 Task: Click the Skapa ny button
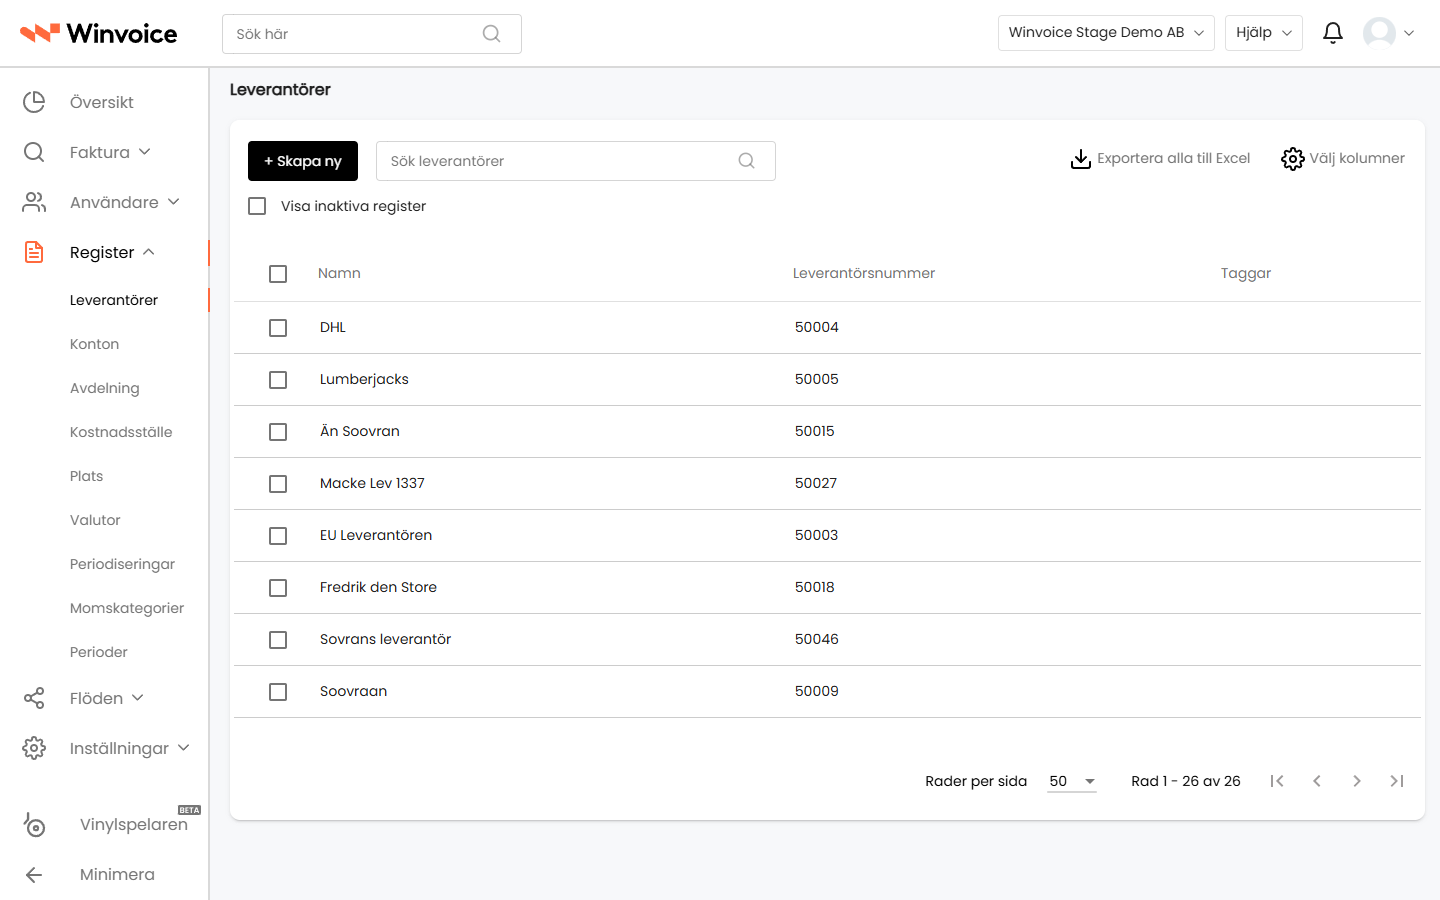point(303,161)
